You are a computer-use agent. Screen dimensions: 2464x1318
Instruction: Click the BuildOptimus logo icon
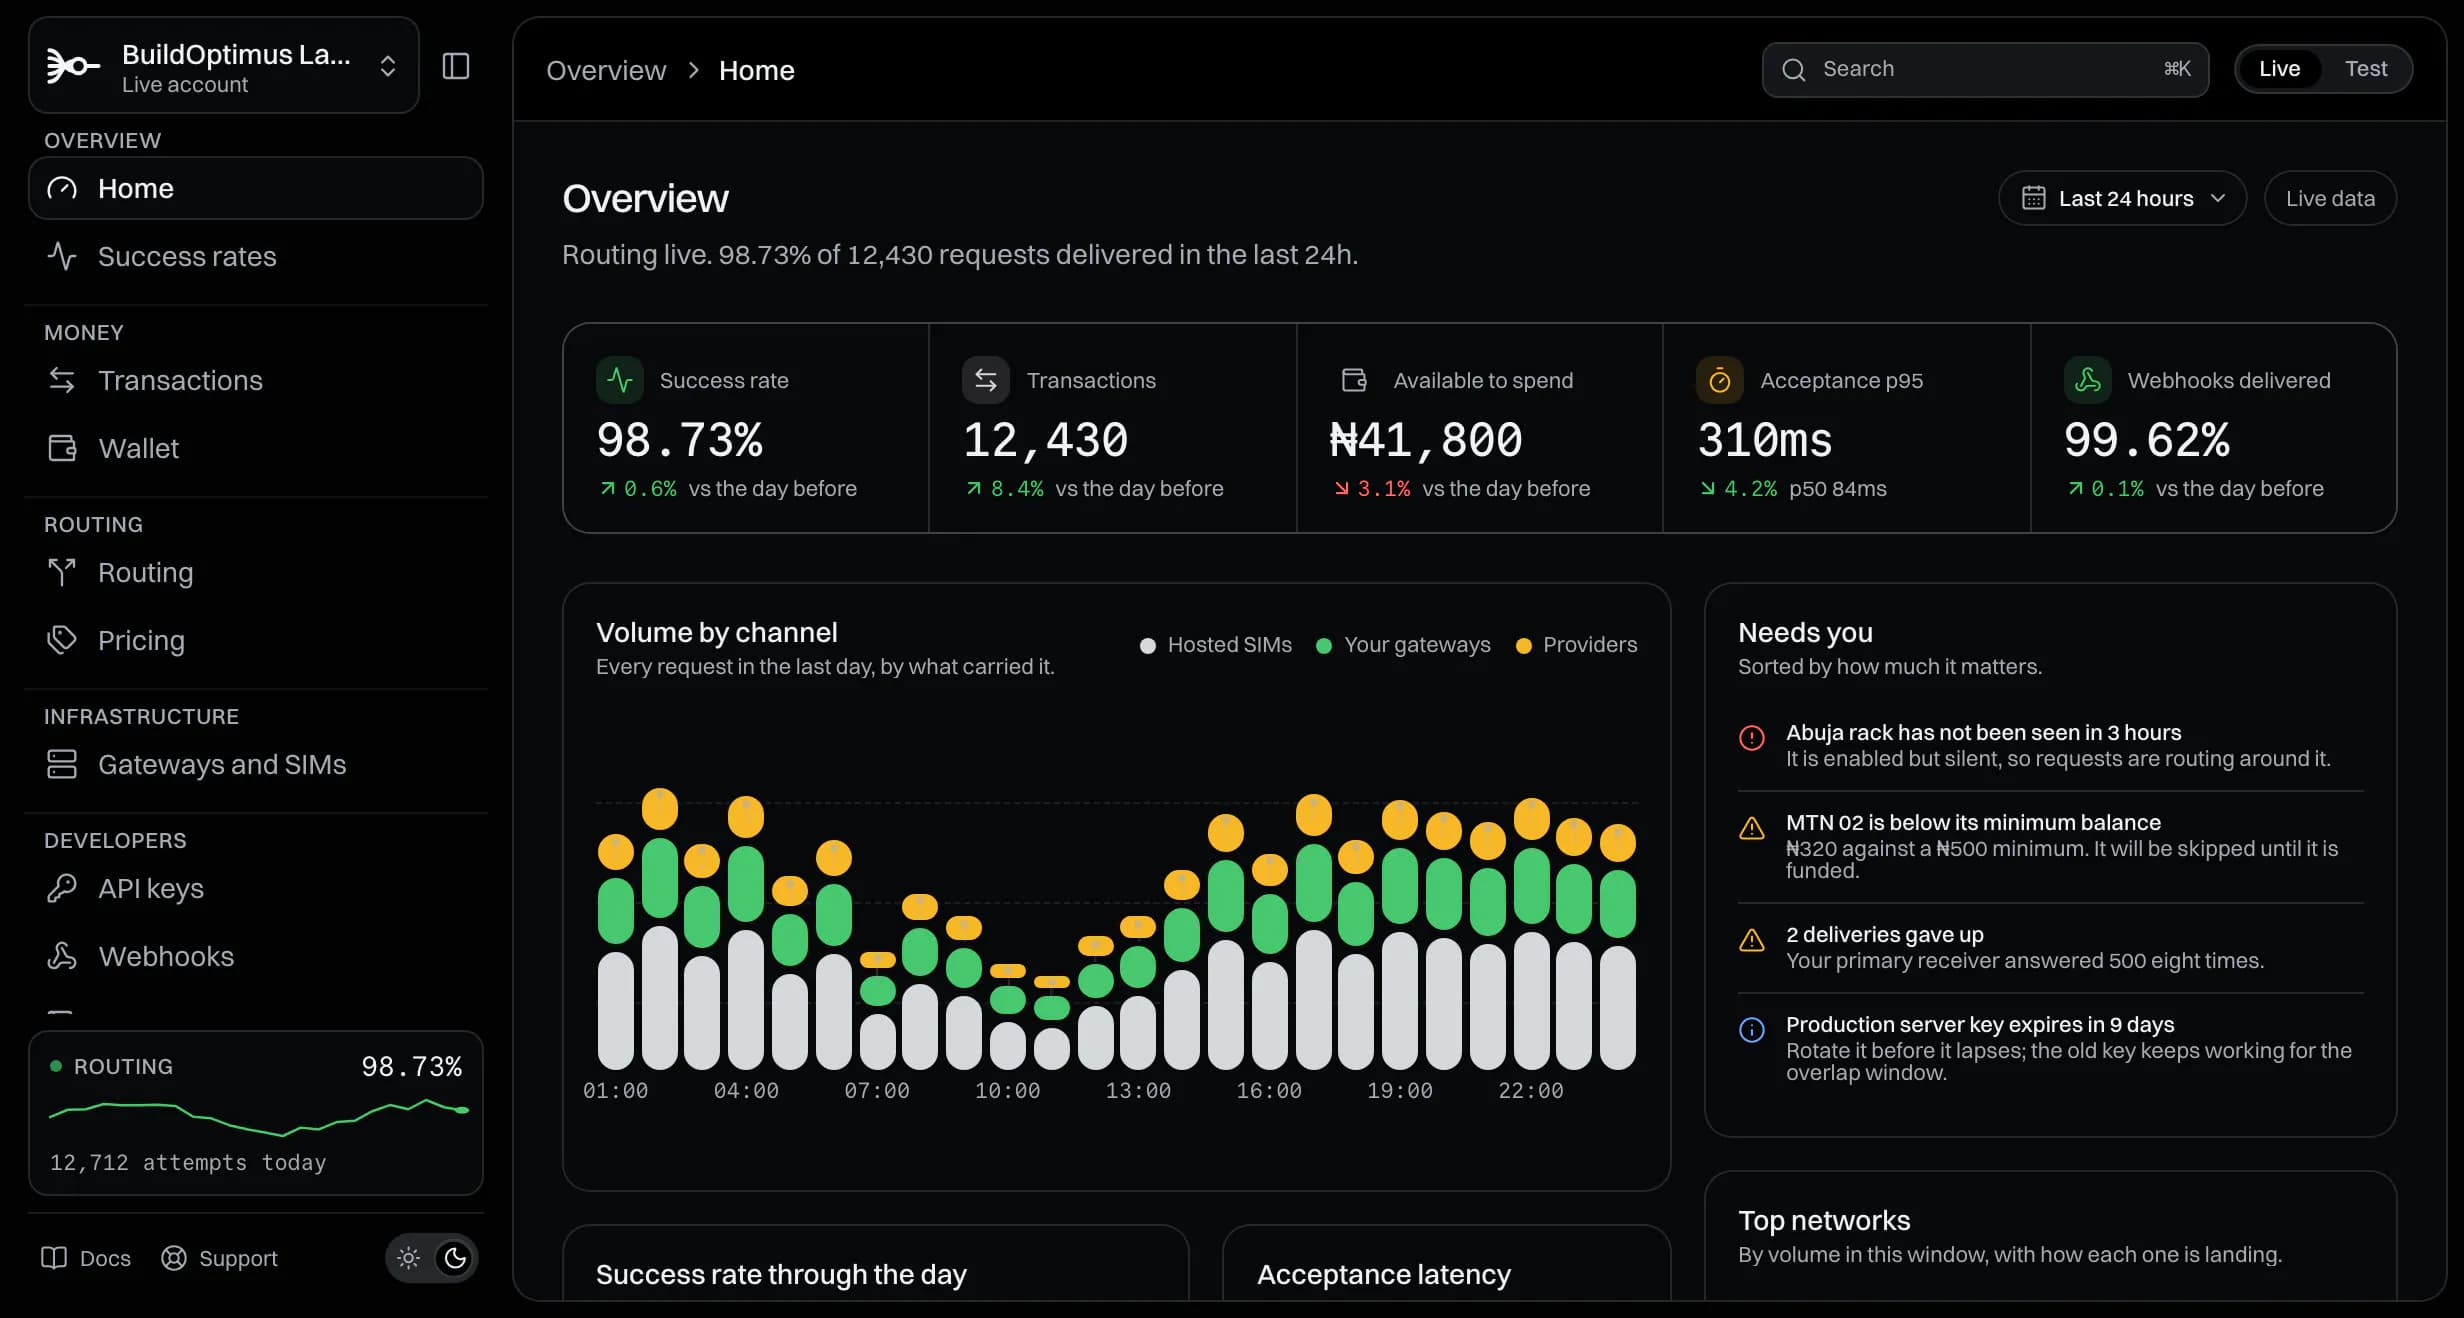coord(73,66)
